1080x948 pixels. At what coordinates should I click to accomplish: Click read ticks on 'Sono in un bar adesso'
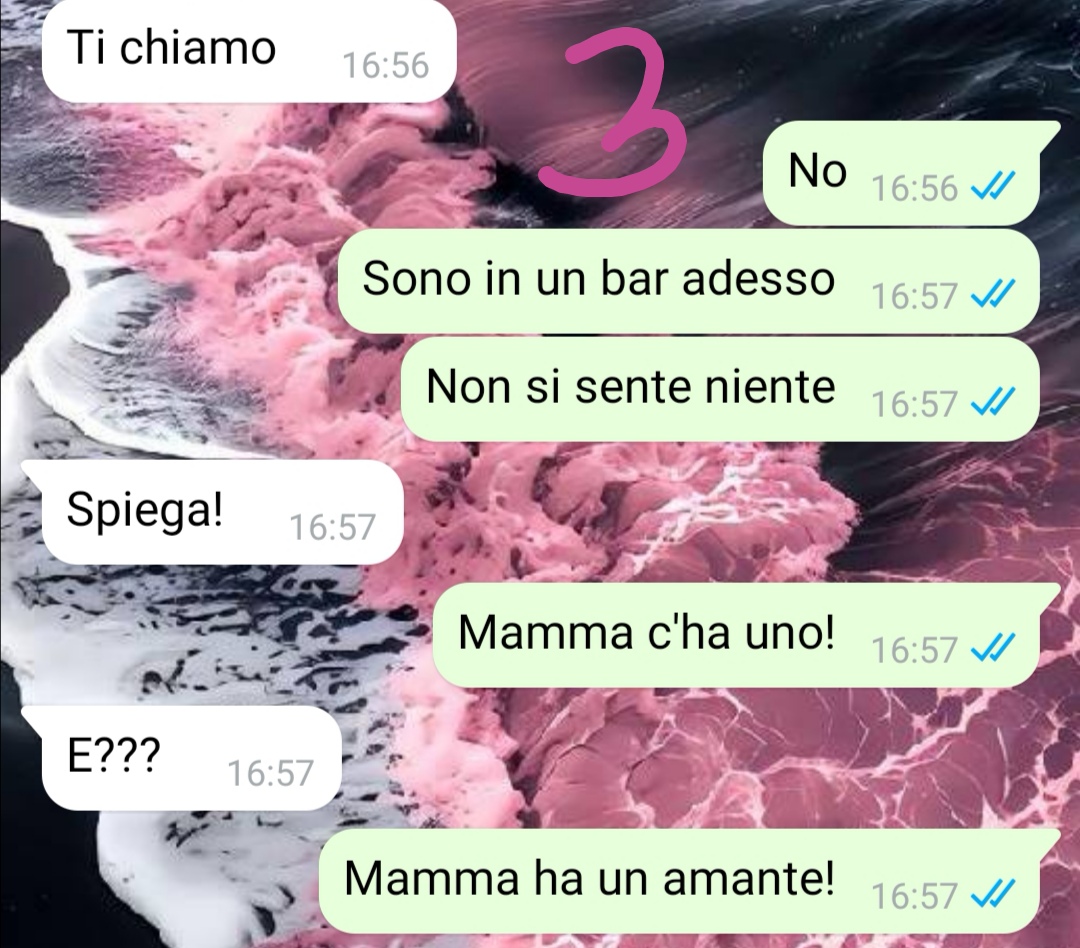point(993,295)
